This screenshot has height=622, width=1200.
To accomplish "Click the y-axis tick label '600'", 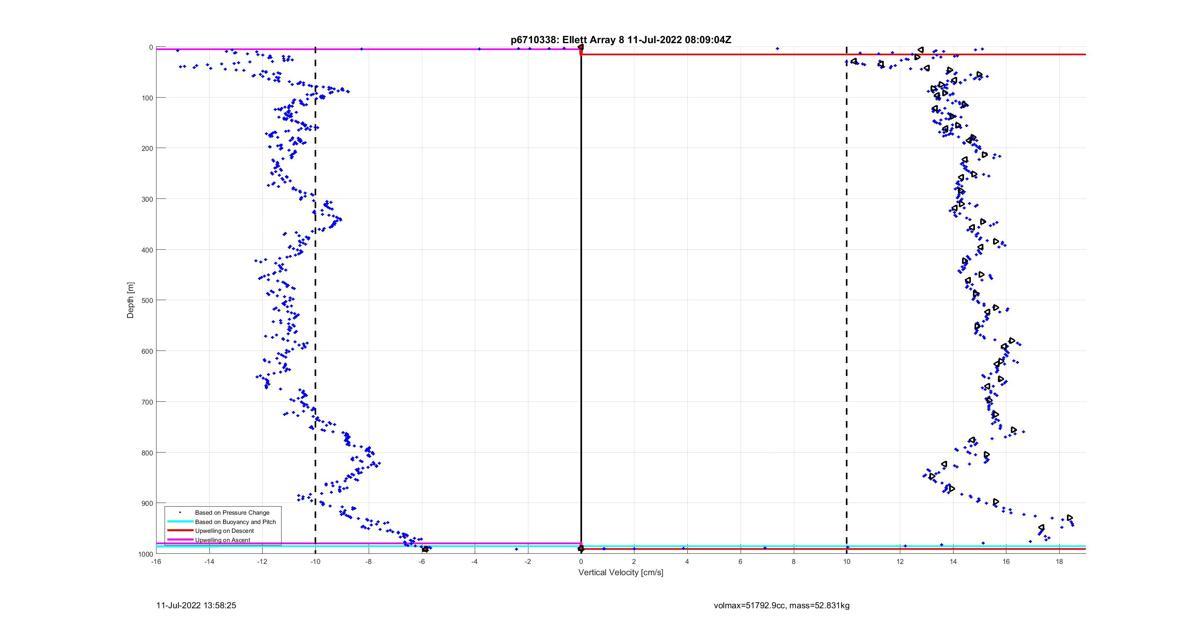I will [146, 351].
